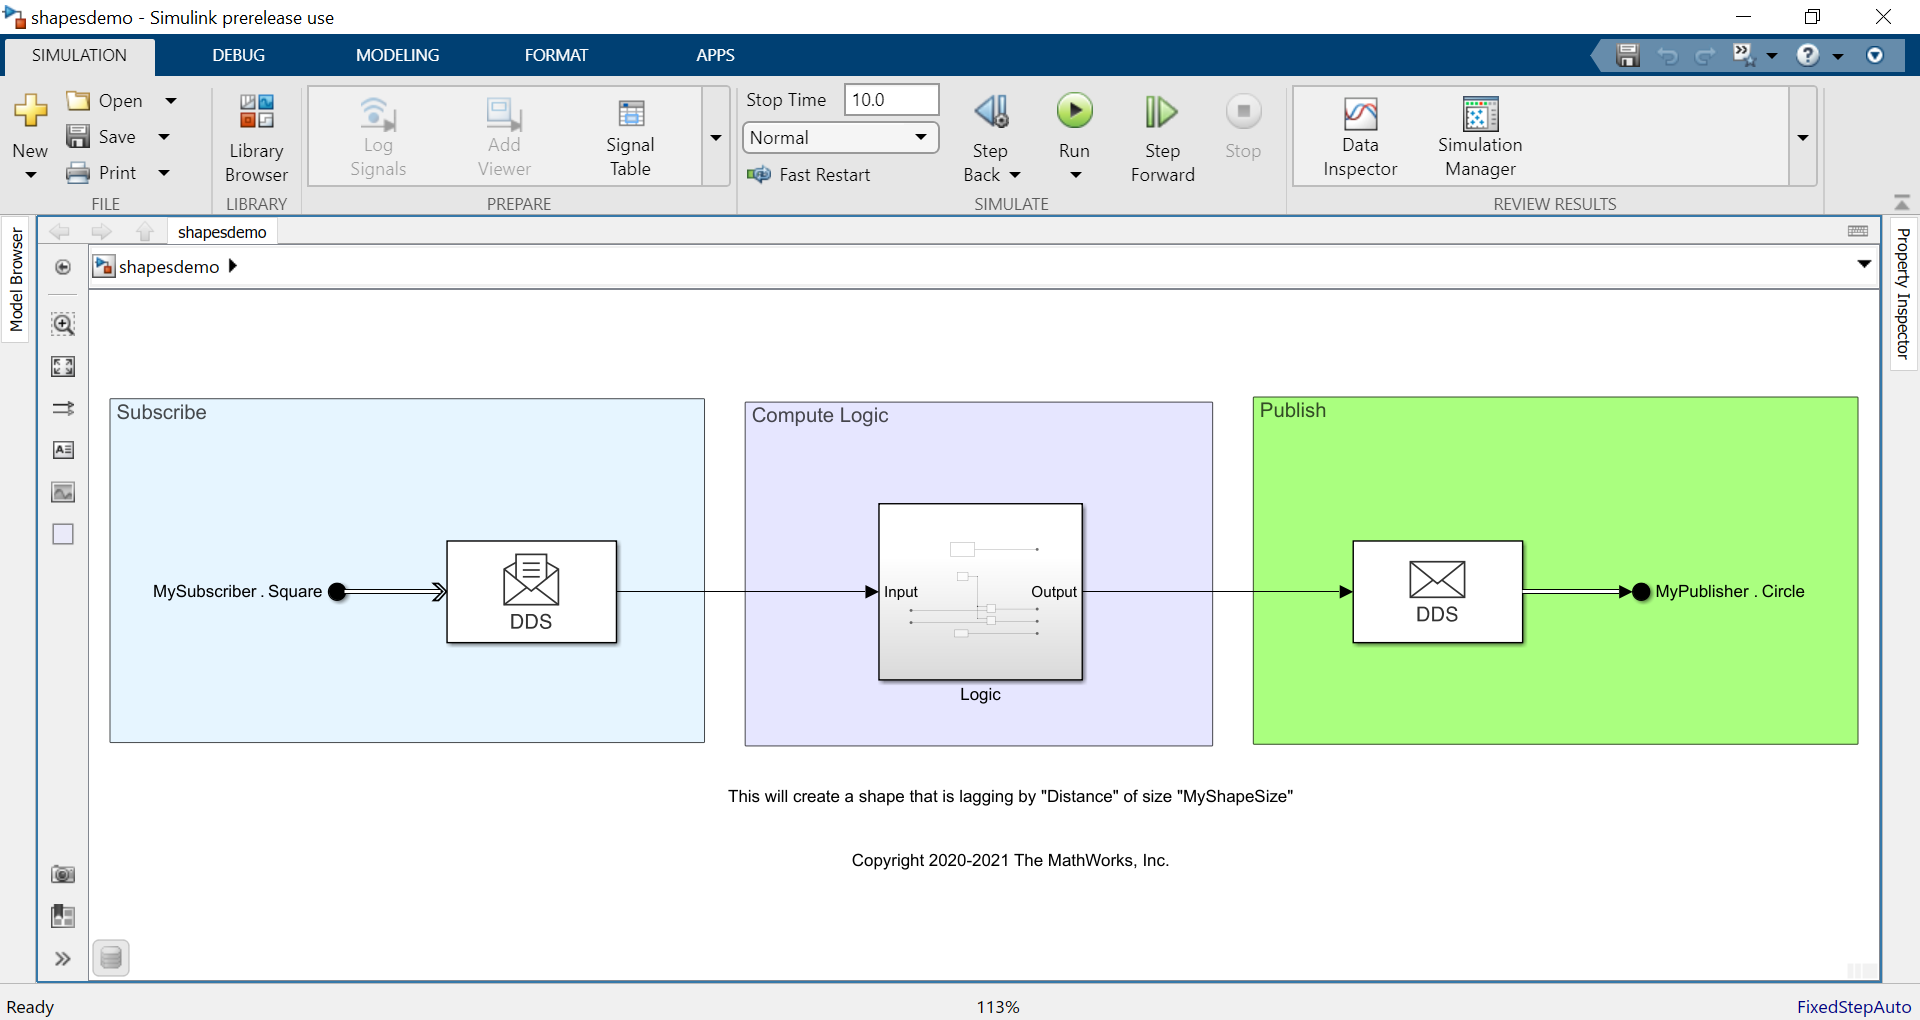The height and width of the screenshot is (1020, 1920).
Task: Open the Data Inspector
Action: click(x=1359, y=136)
